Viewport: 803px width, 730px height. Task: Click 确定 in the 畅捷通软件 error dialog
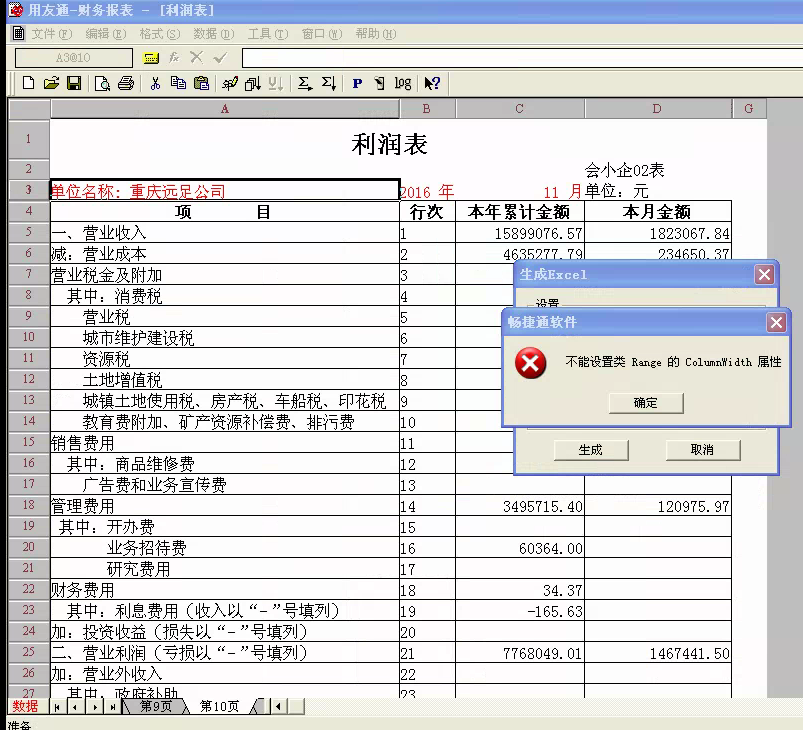(x=646, y=403)
